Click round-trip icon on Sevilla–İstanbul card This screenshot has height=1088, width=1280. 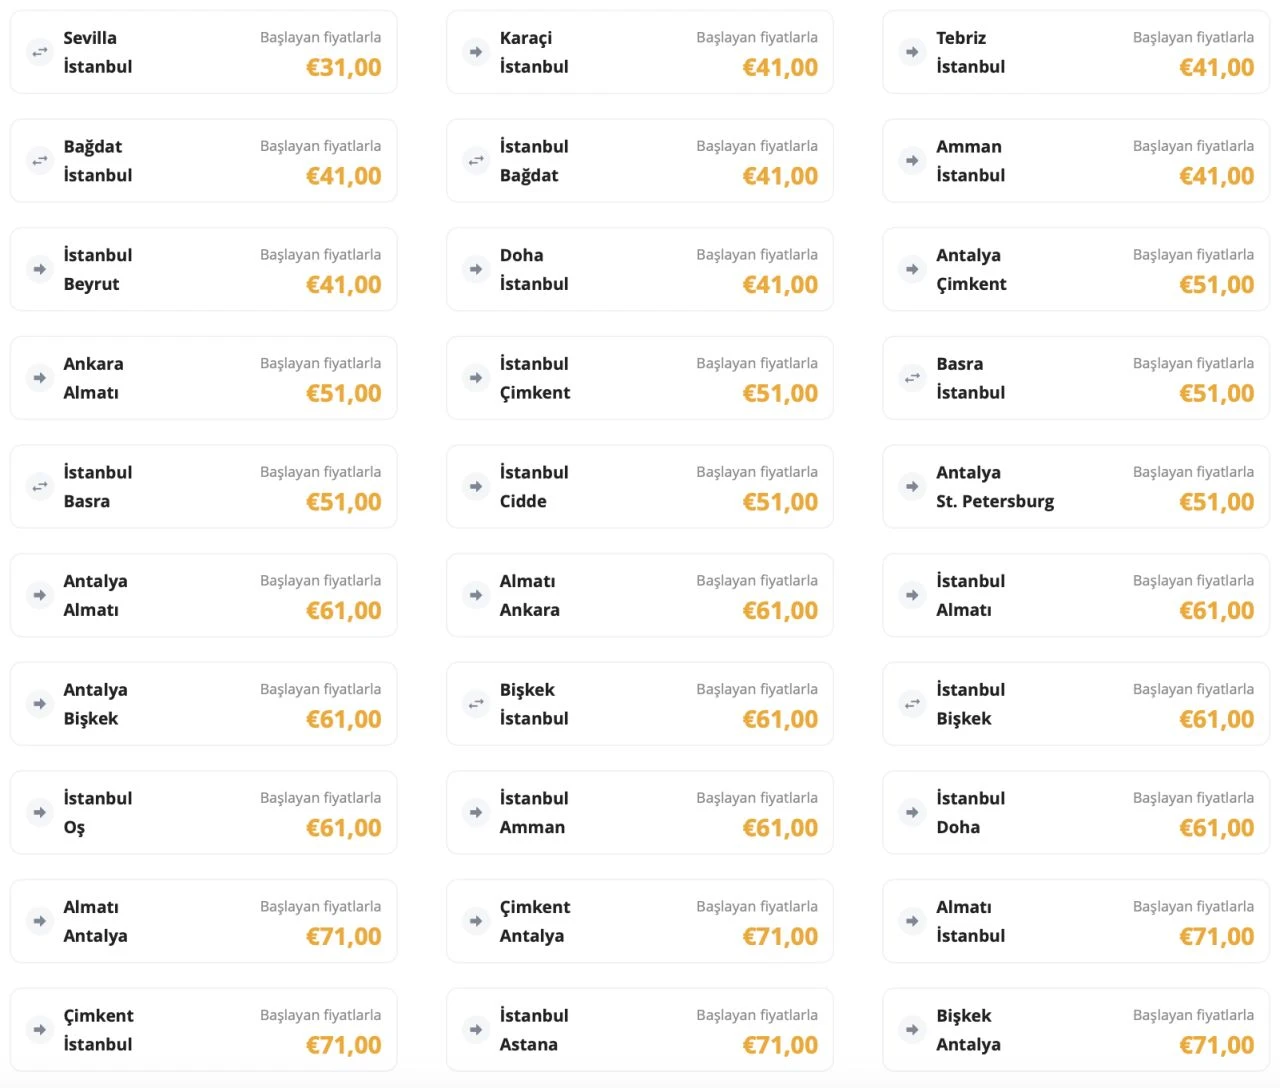40,52
